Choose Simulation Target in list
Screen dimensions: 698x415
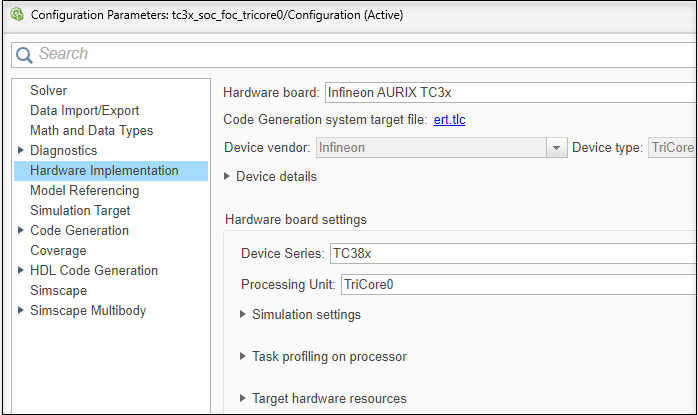pyautogui.click(x=80, y=211)
